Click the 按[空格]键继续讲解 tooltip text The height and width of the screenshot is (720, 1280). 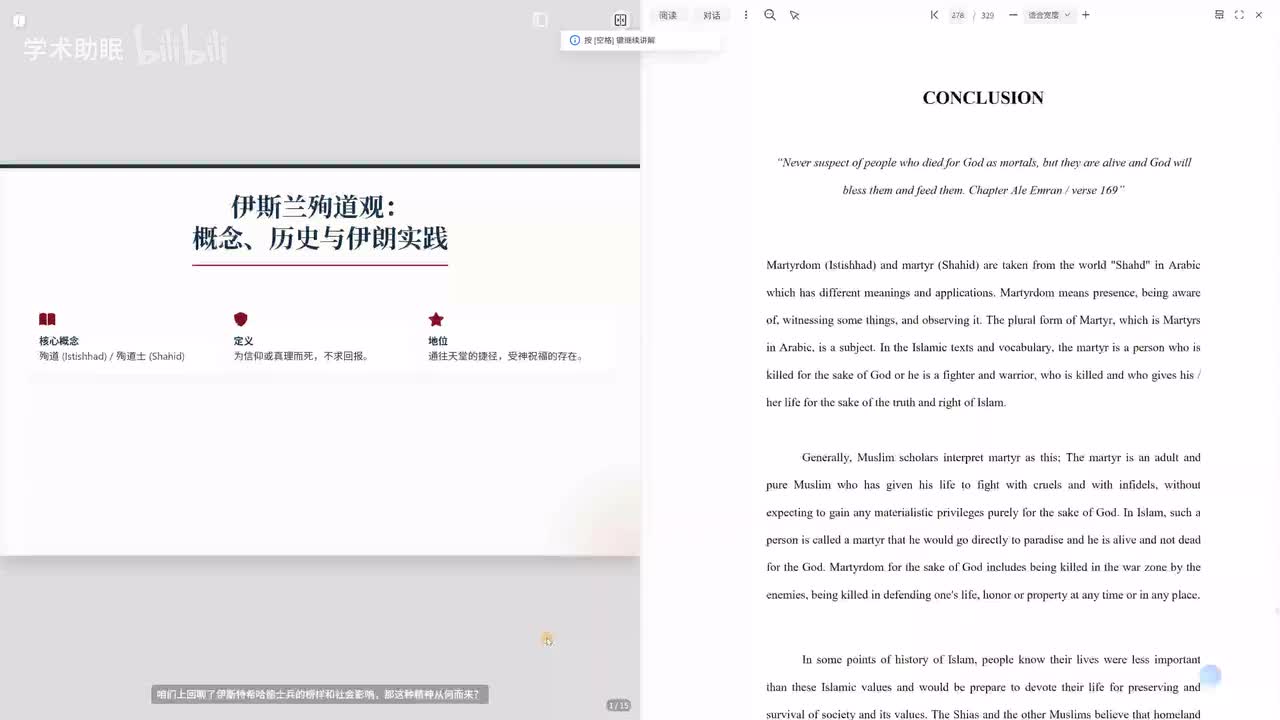tap(620, 40)
